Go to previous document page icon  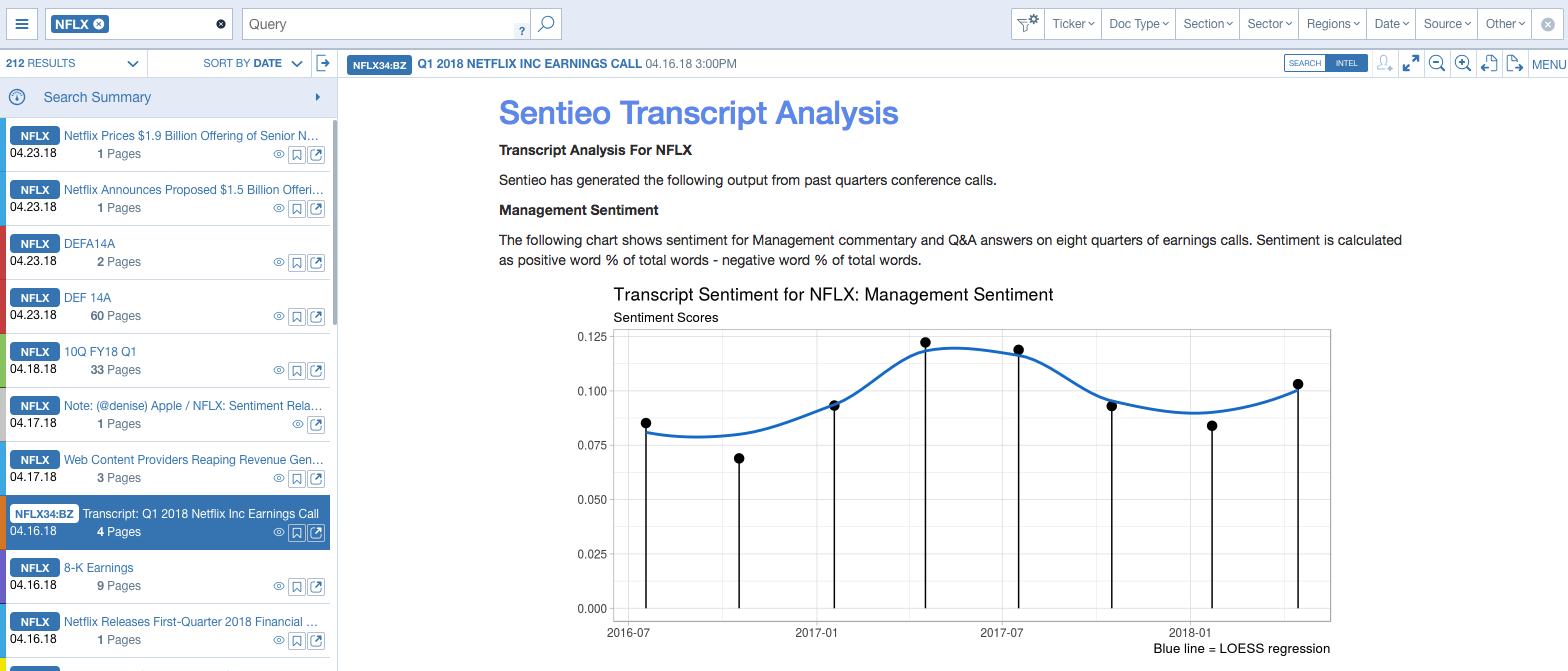coord(1488,63)
